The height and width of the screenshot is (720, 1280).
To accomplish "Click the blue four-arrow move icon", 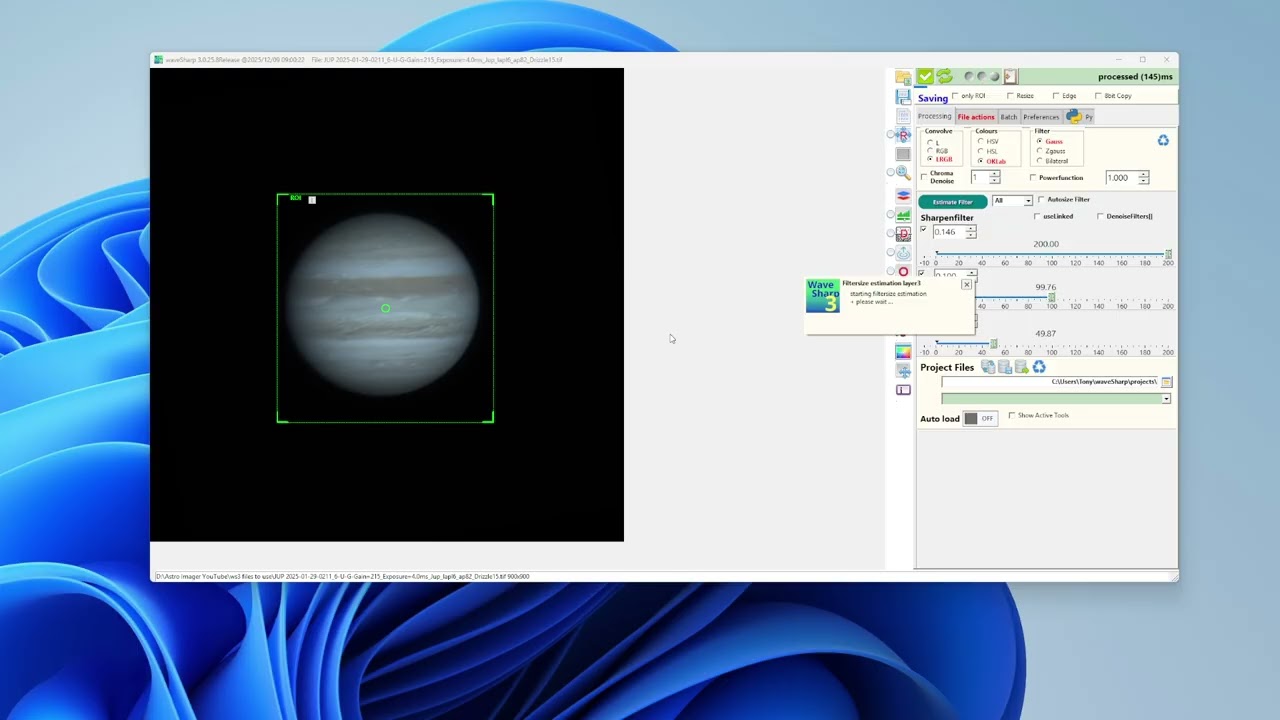I will click(x=903, y=371).
